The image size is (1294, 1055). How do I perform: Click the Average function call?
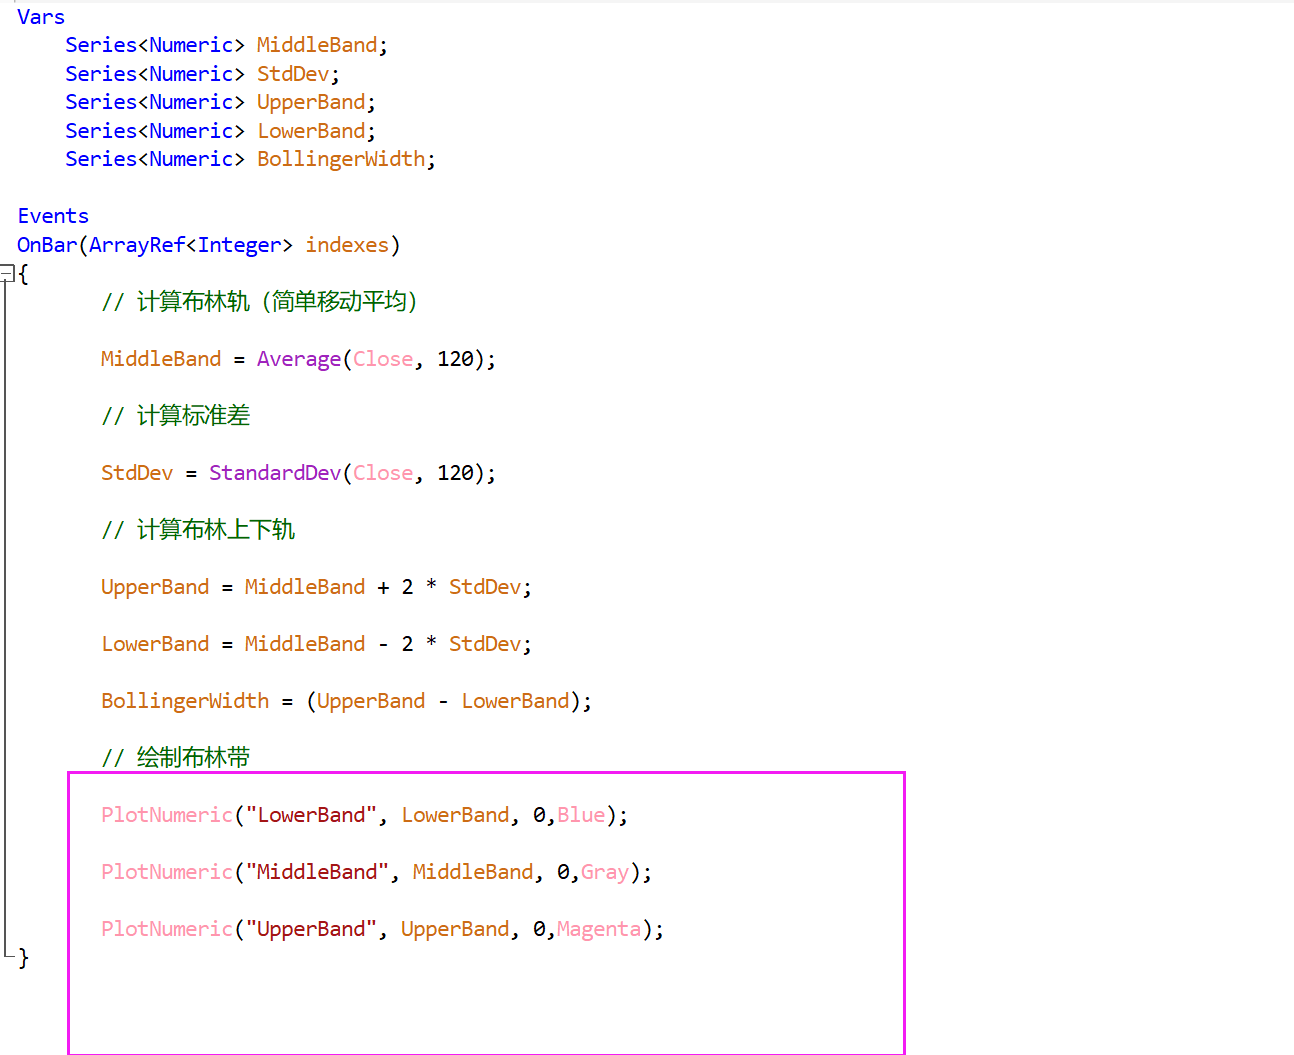(x=298, y=359)
